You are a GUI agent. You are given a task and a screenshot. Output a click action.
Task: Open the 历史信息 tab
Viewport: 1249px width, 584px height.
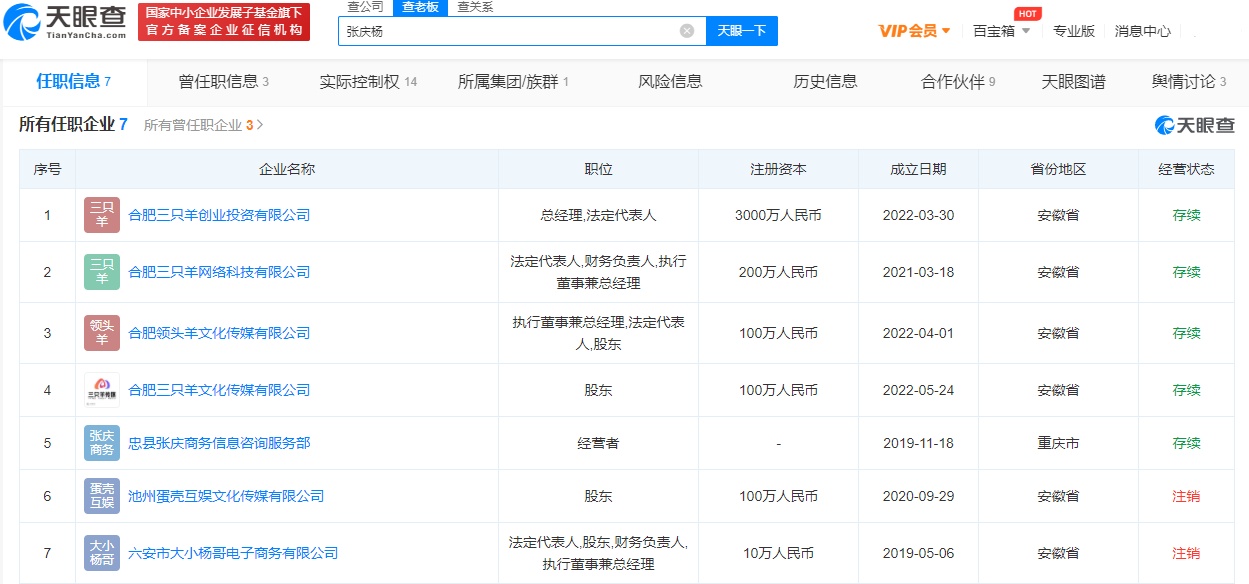coord(825,82)
